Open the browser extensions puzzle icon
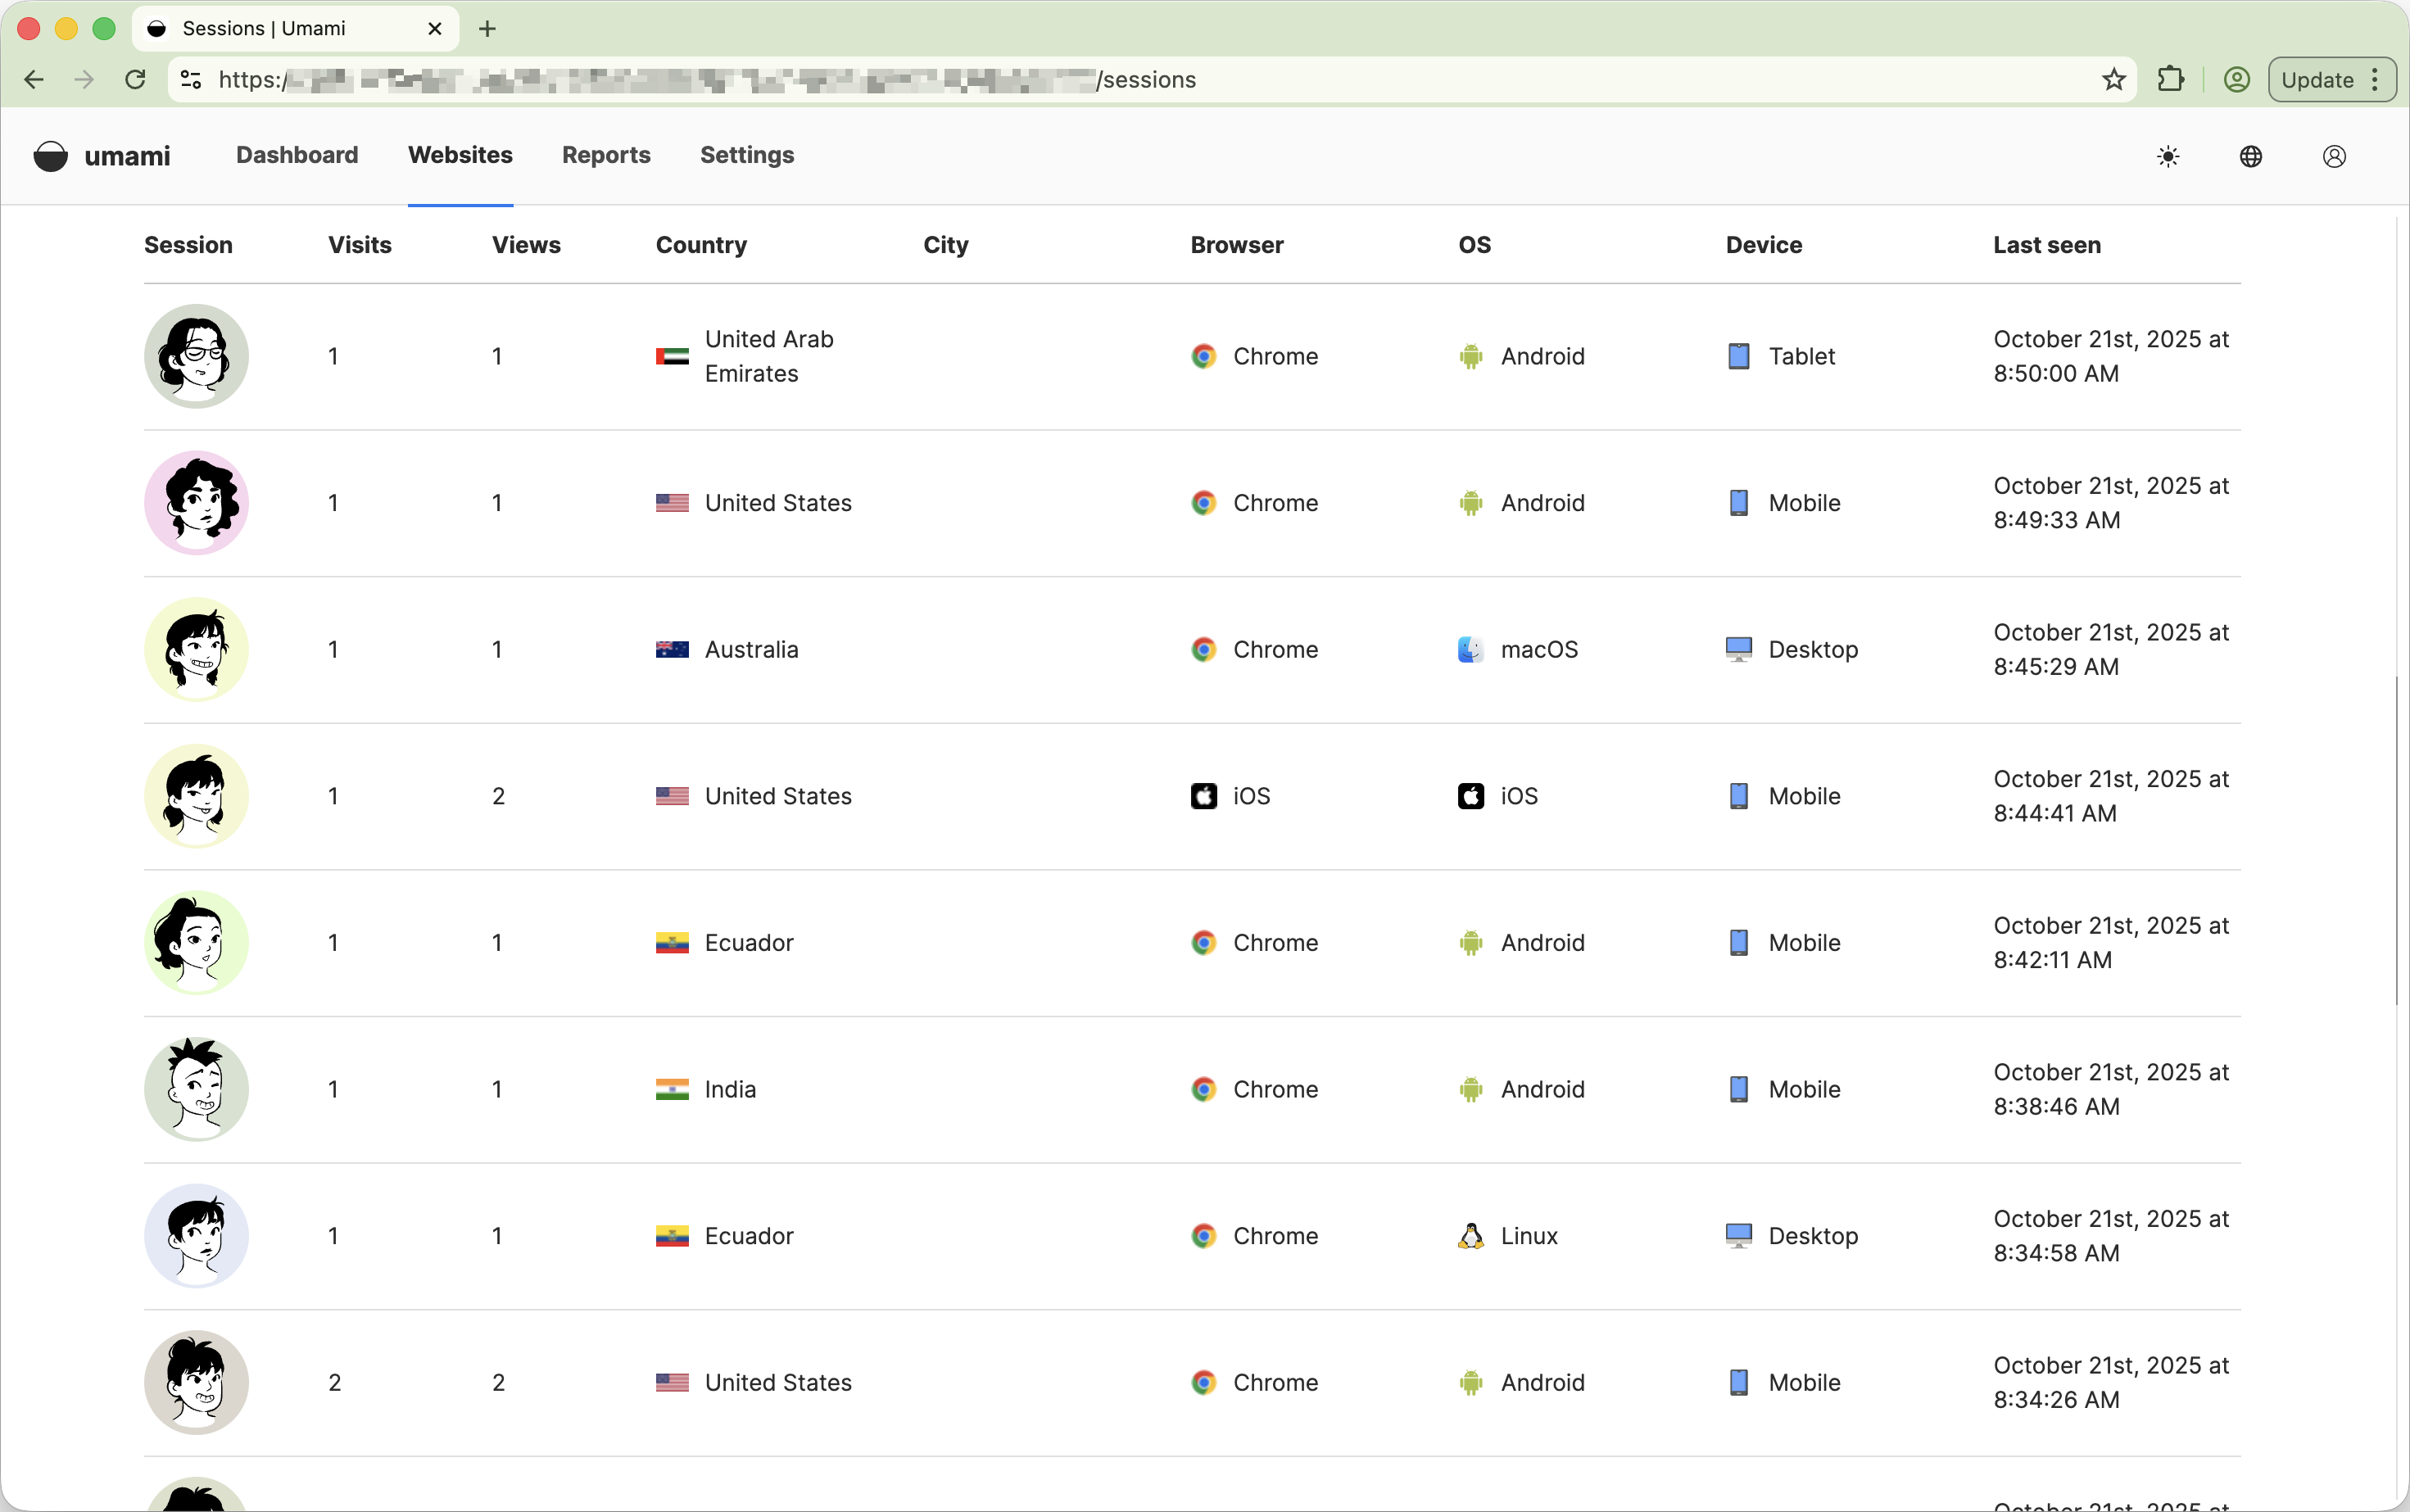The width and height of the screenshot is (2410, 1512). coord(2170,80)
